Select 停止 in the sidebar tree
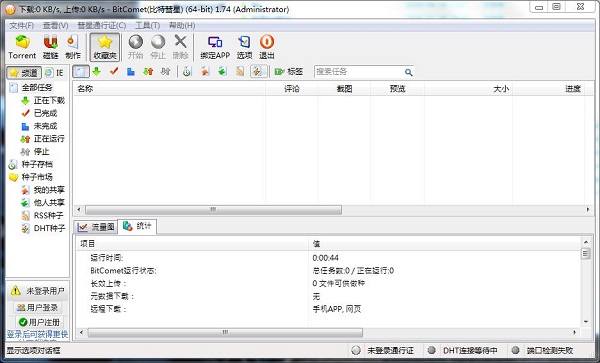 click(x=41, y=151)
